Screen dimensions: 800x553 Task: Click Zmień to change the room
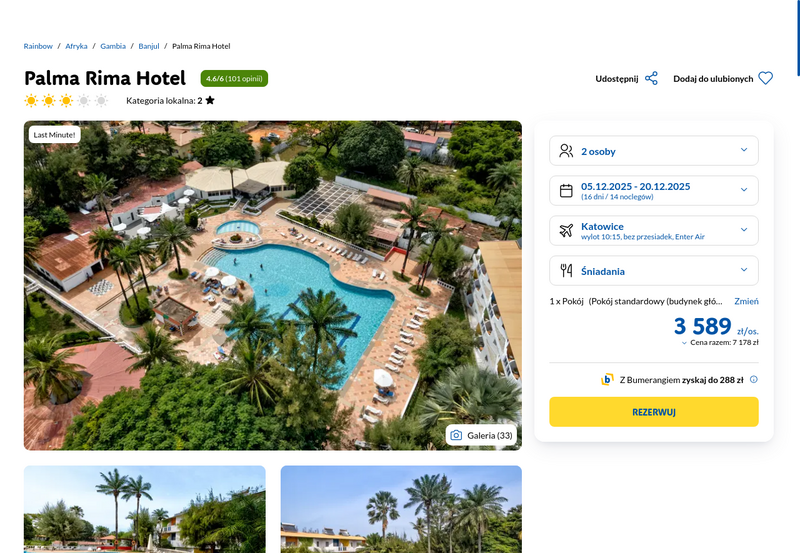(746, 301)
